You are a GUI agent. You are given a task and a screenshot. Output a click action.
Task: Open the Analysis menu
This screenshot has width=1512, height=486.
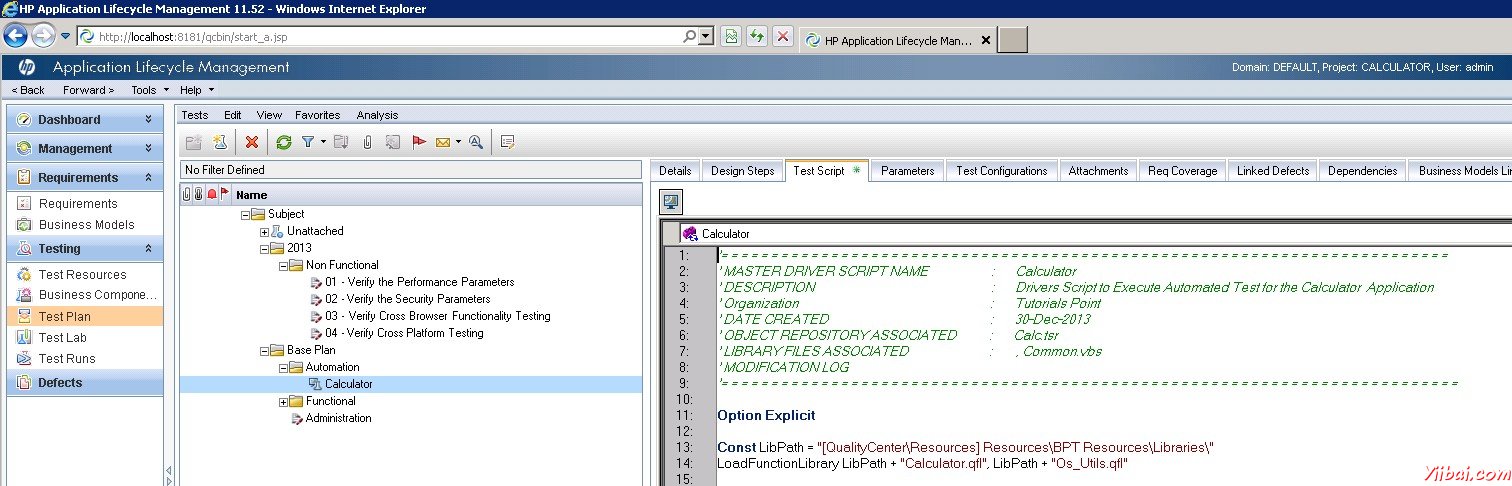[377, 115]
